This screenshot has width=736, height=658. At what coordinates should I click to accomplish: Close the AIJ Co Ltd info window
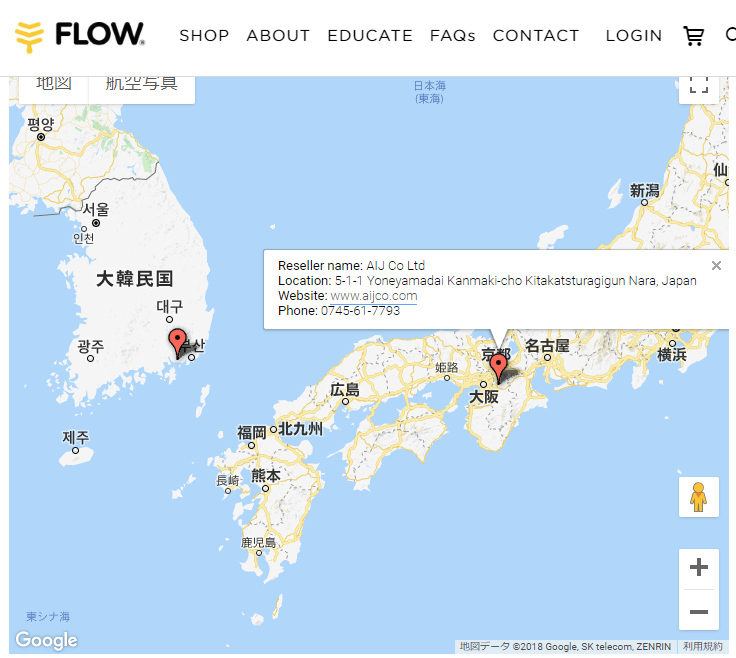716,266
